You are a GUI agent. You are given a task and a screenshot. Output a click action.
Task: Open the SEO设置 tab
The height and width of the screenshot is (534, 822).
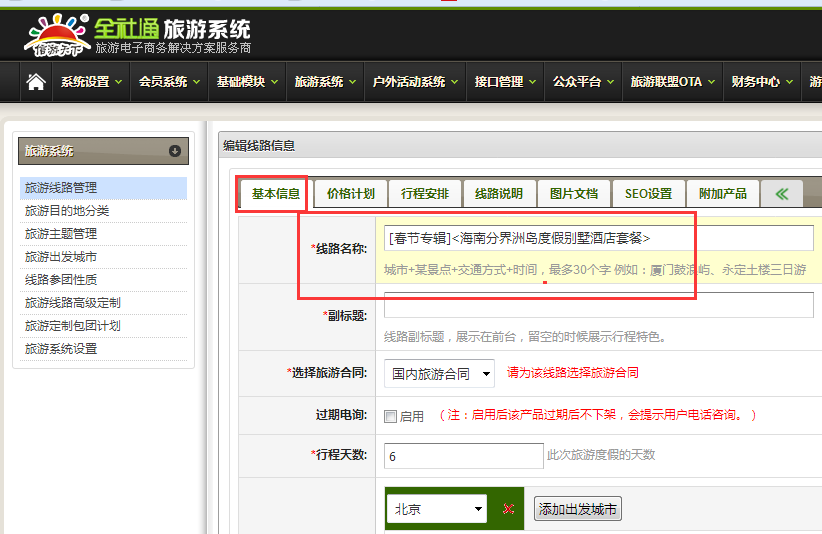pos(648,194)
